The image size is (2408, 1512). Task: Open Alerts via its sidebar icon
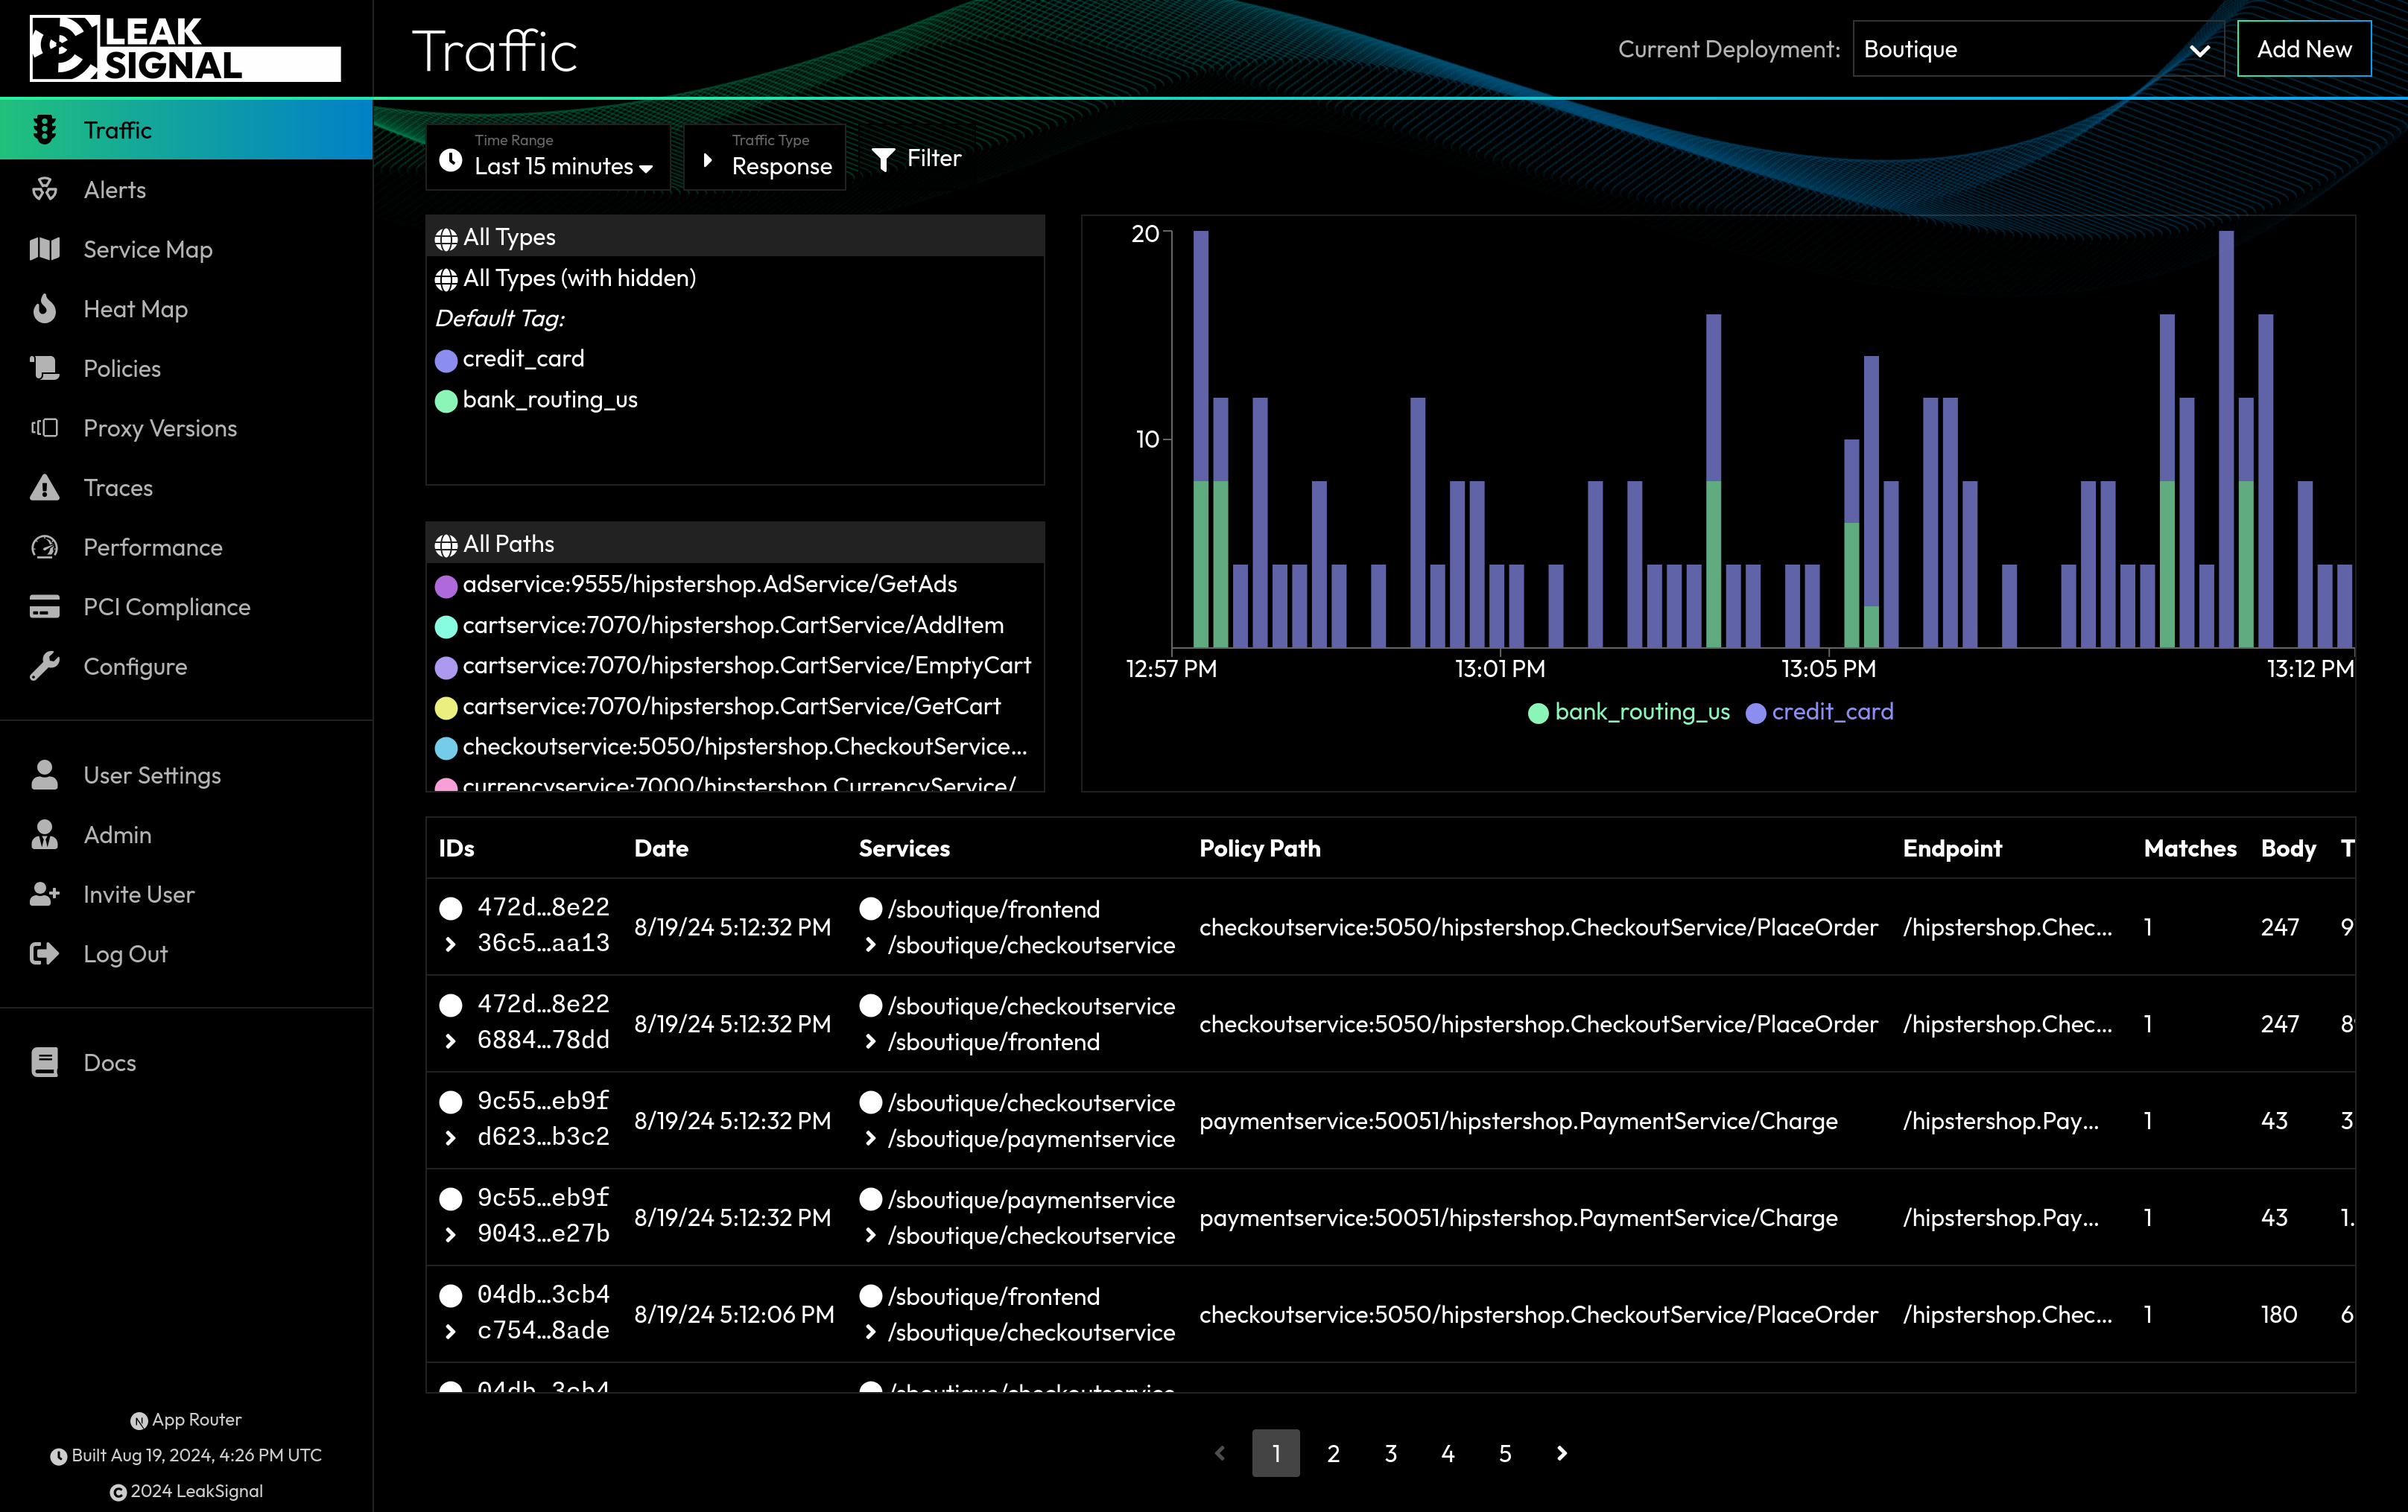coord(44,189)
